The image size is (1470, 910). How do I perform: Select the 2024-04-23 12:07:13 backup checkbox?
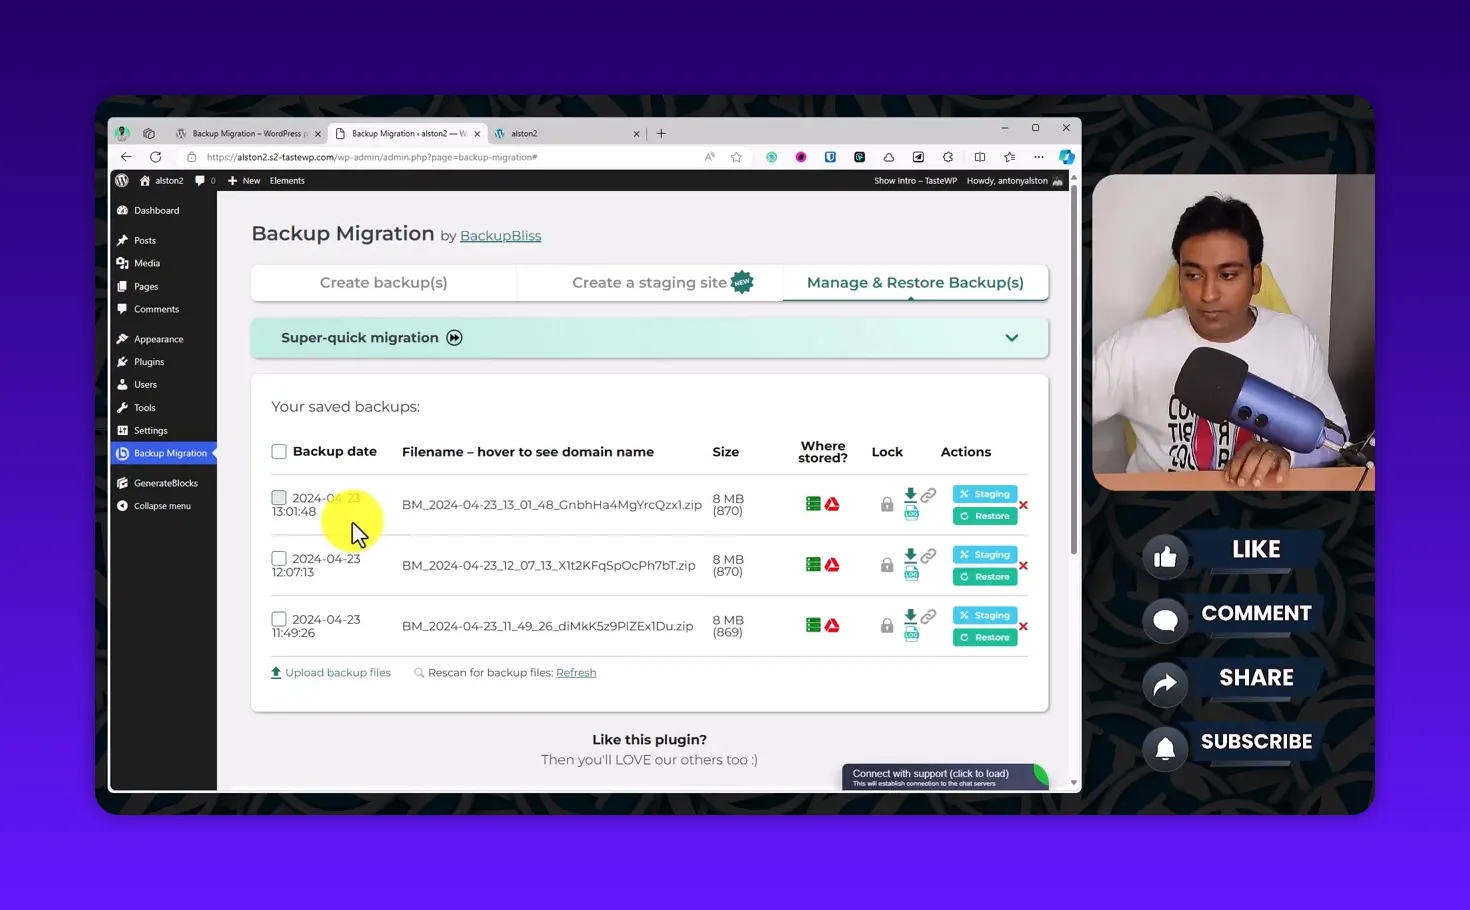click(279, 559)
